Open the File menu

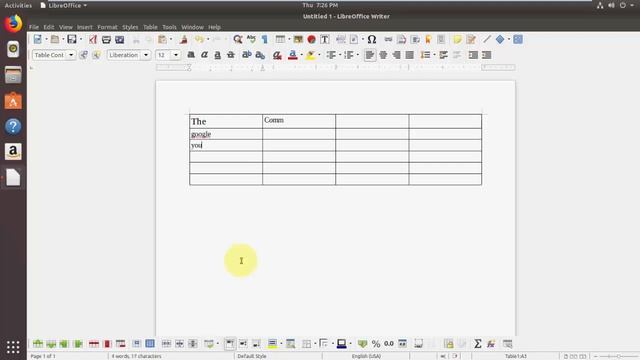34,27
